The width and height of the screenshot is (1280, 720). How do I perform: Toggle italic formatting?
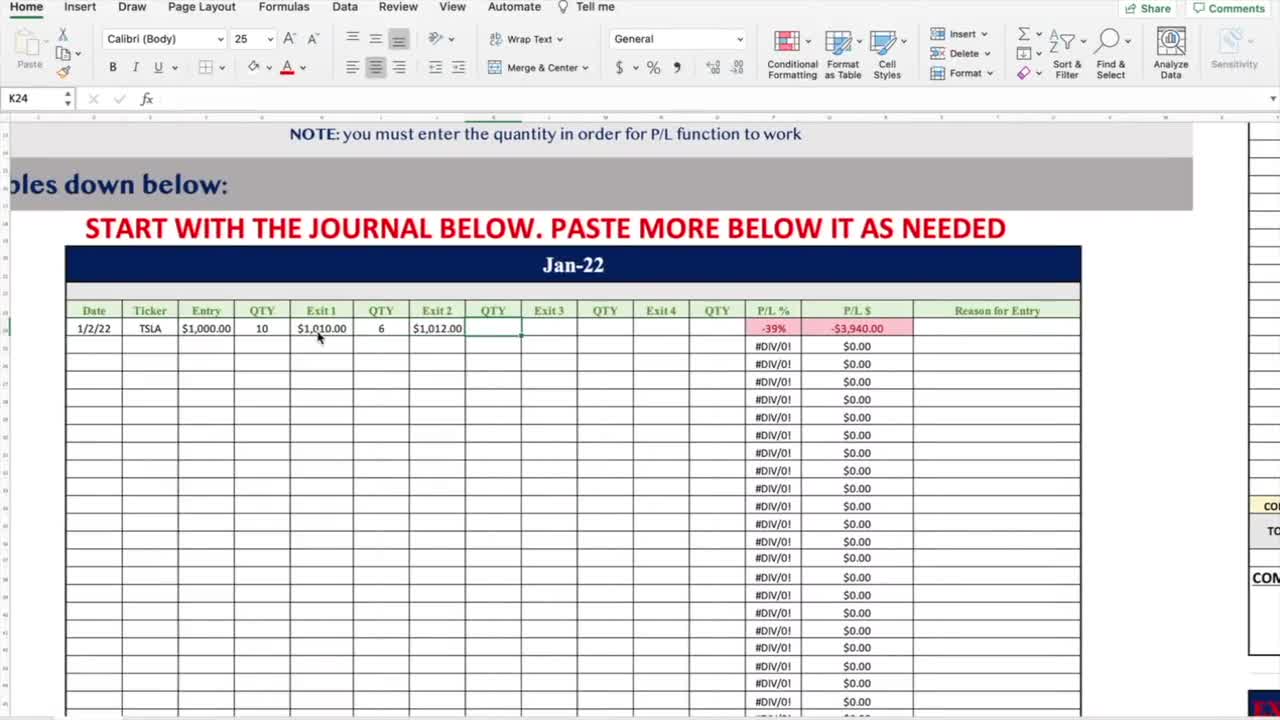(135, 67)
